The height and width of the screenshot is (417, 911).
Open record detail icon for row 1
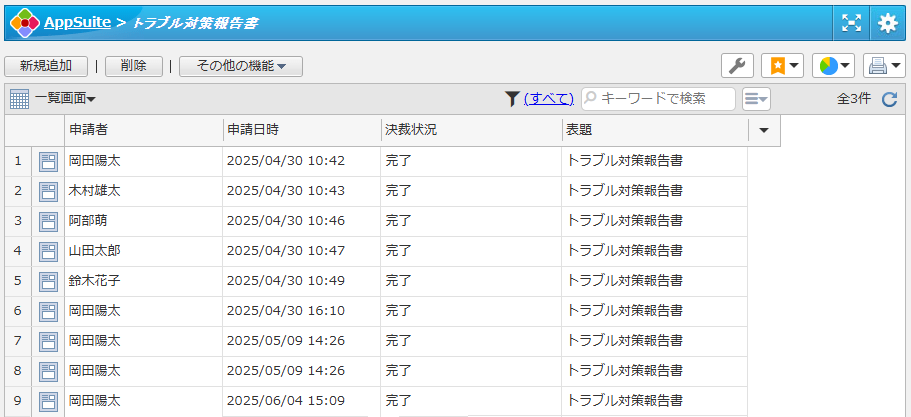[x=48, y=162]
